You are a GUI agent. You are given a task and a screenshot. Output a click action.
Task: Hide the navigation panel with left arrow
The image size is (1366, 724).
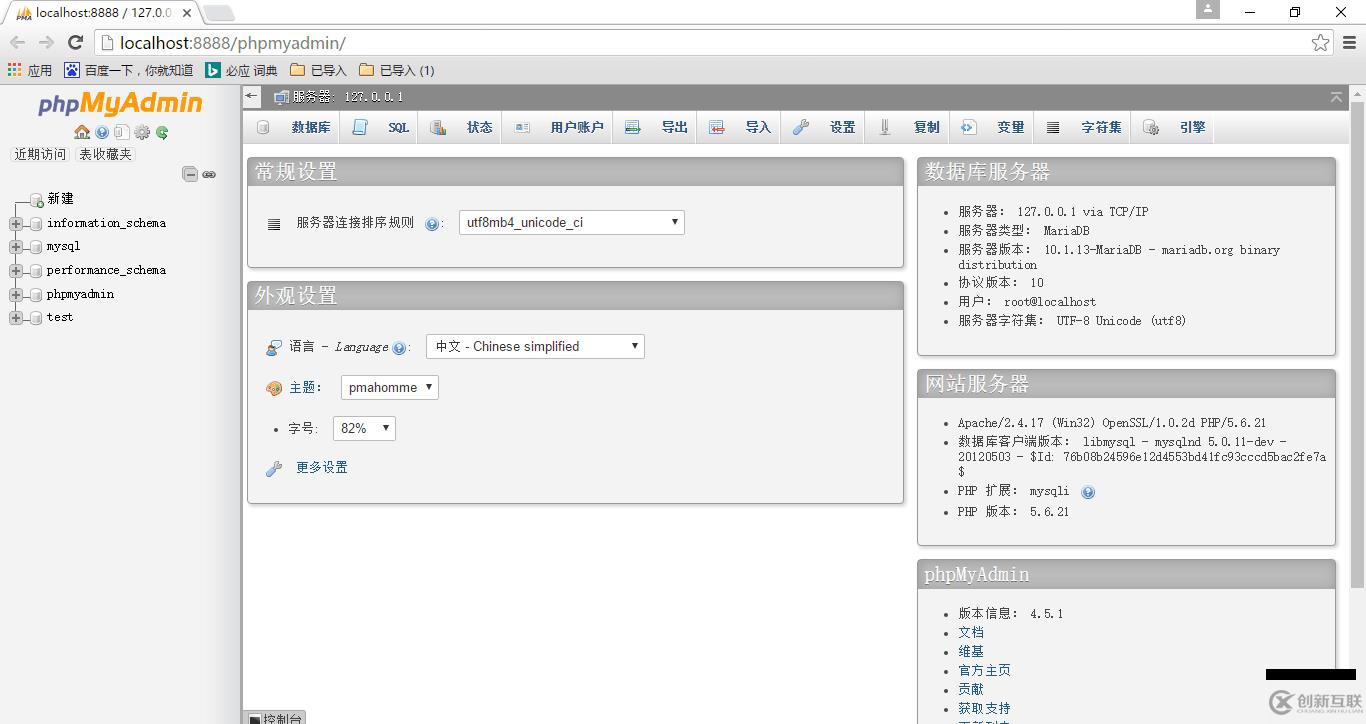pyautogui.click(x=252, y=97)
